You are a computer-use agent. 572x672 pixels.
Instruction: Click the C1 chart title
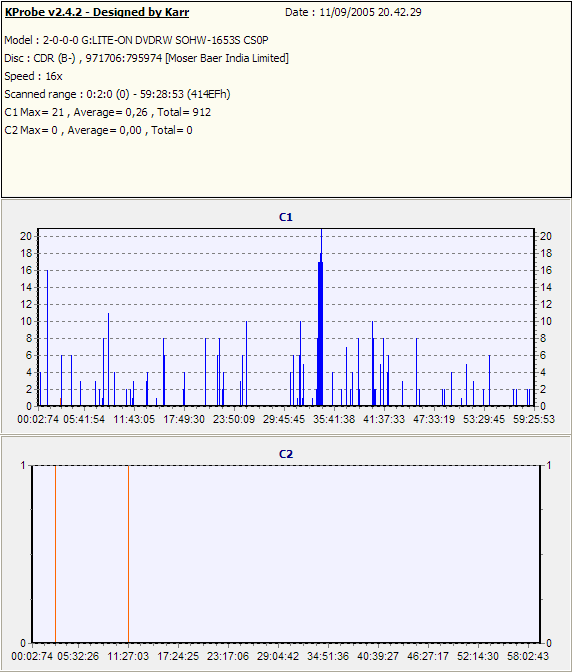286,217
